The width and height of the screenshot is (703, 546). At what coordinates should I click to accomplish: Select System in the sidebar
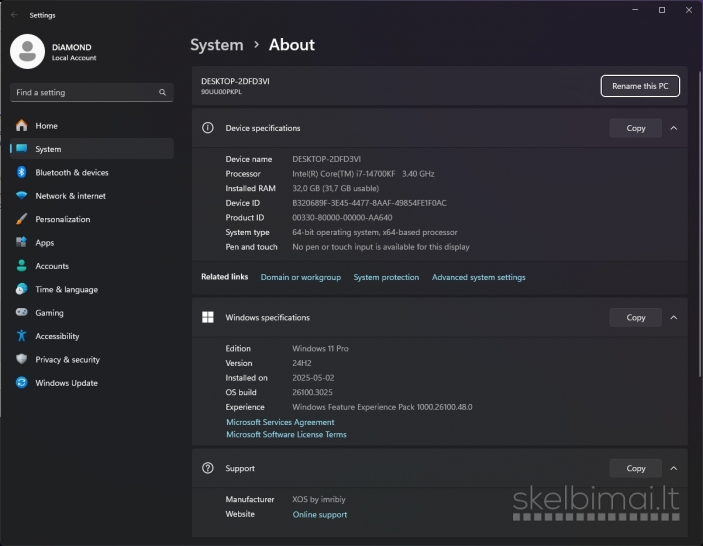(92, 149)
